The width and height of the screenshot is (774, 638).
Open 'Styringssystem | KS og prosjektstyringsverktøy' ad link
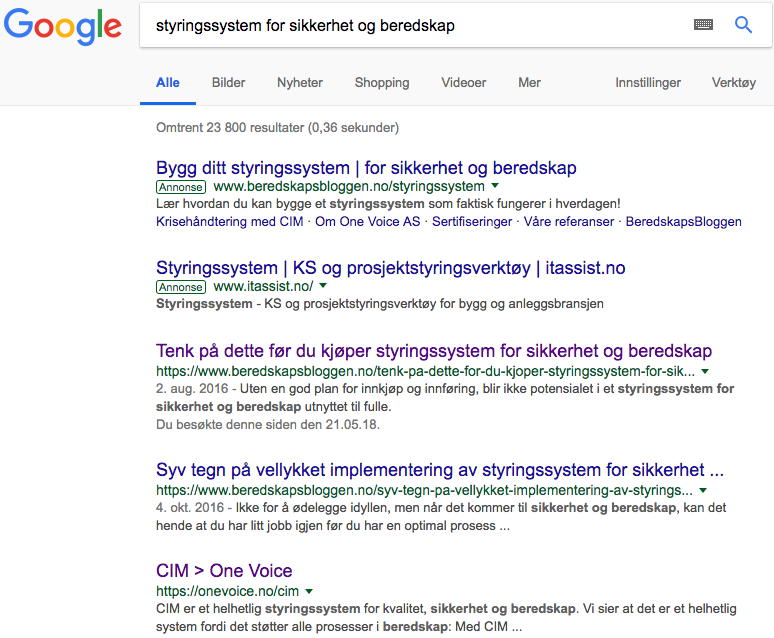[x=390, y=268]
